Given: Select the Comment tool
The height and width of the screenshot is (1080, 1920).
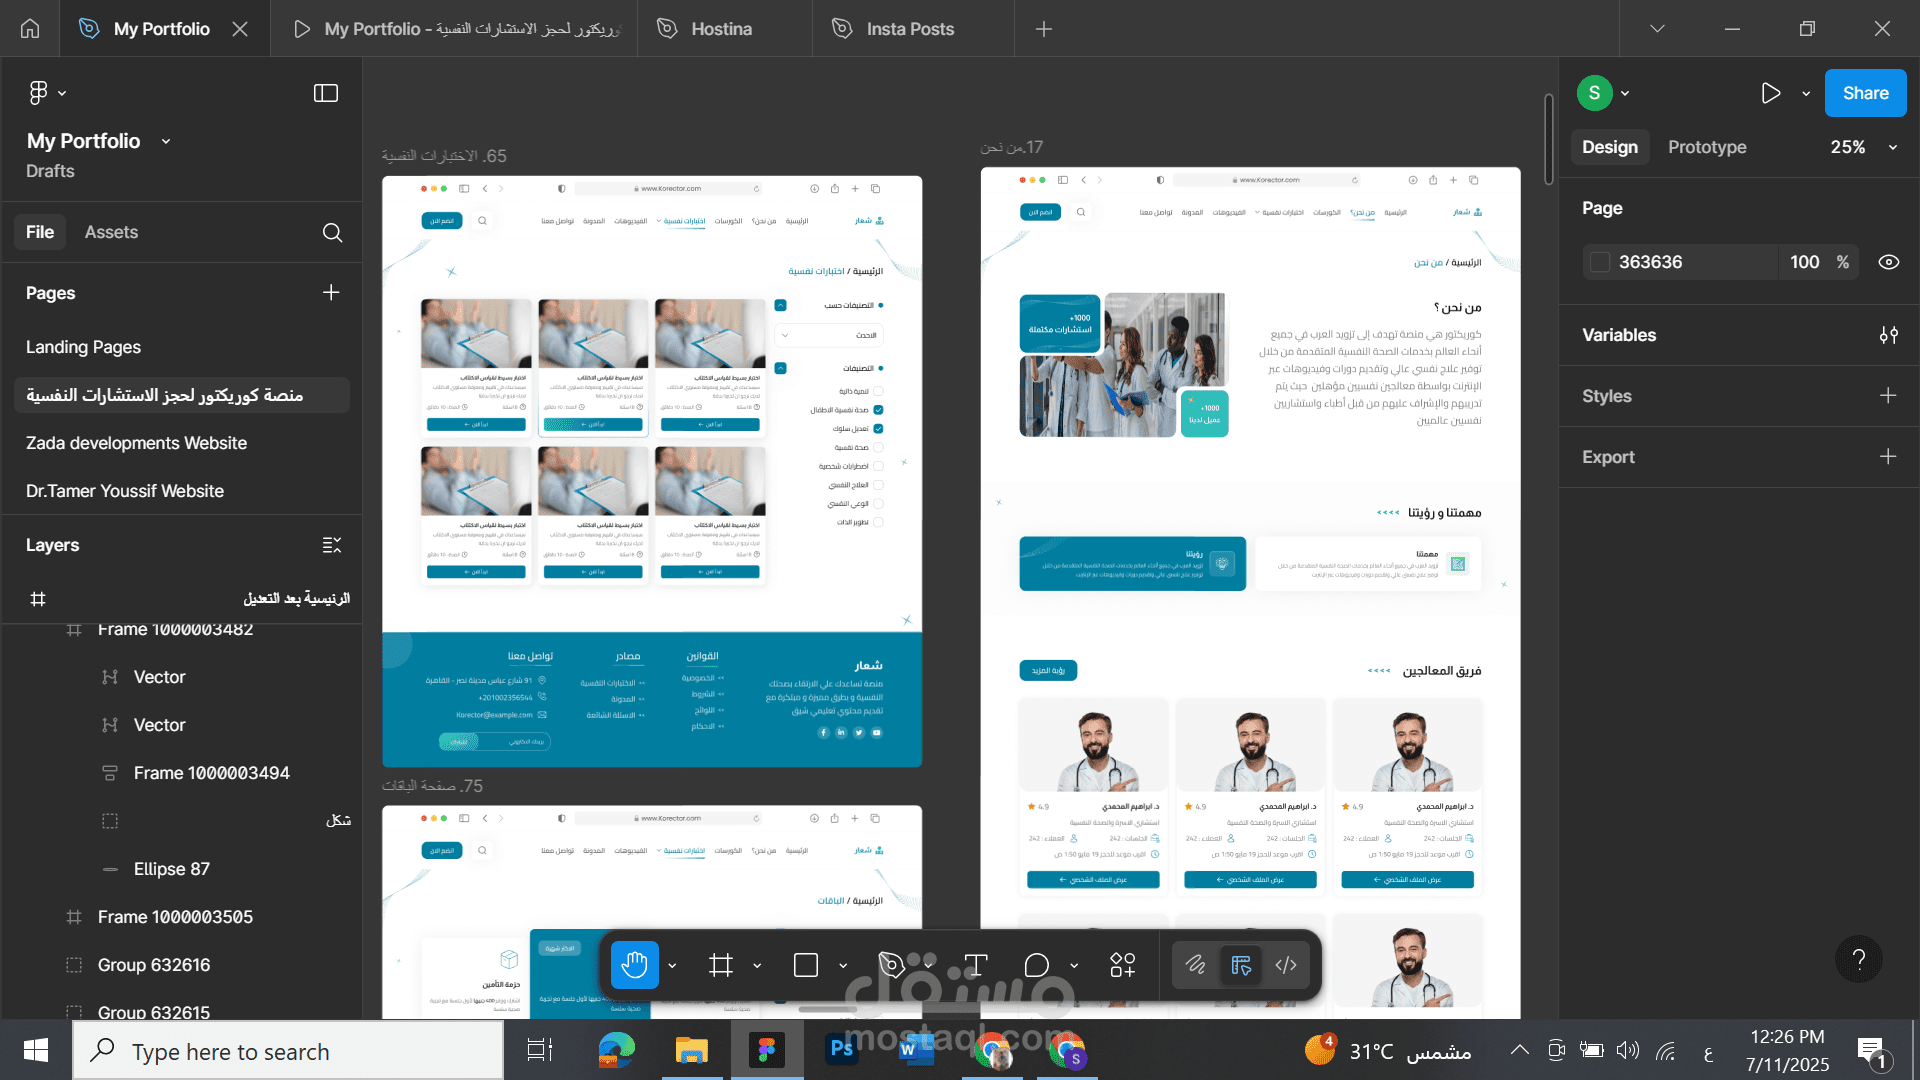Looking at the screenshot, I should [x=1037, y=965].
